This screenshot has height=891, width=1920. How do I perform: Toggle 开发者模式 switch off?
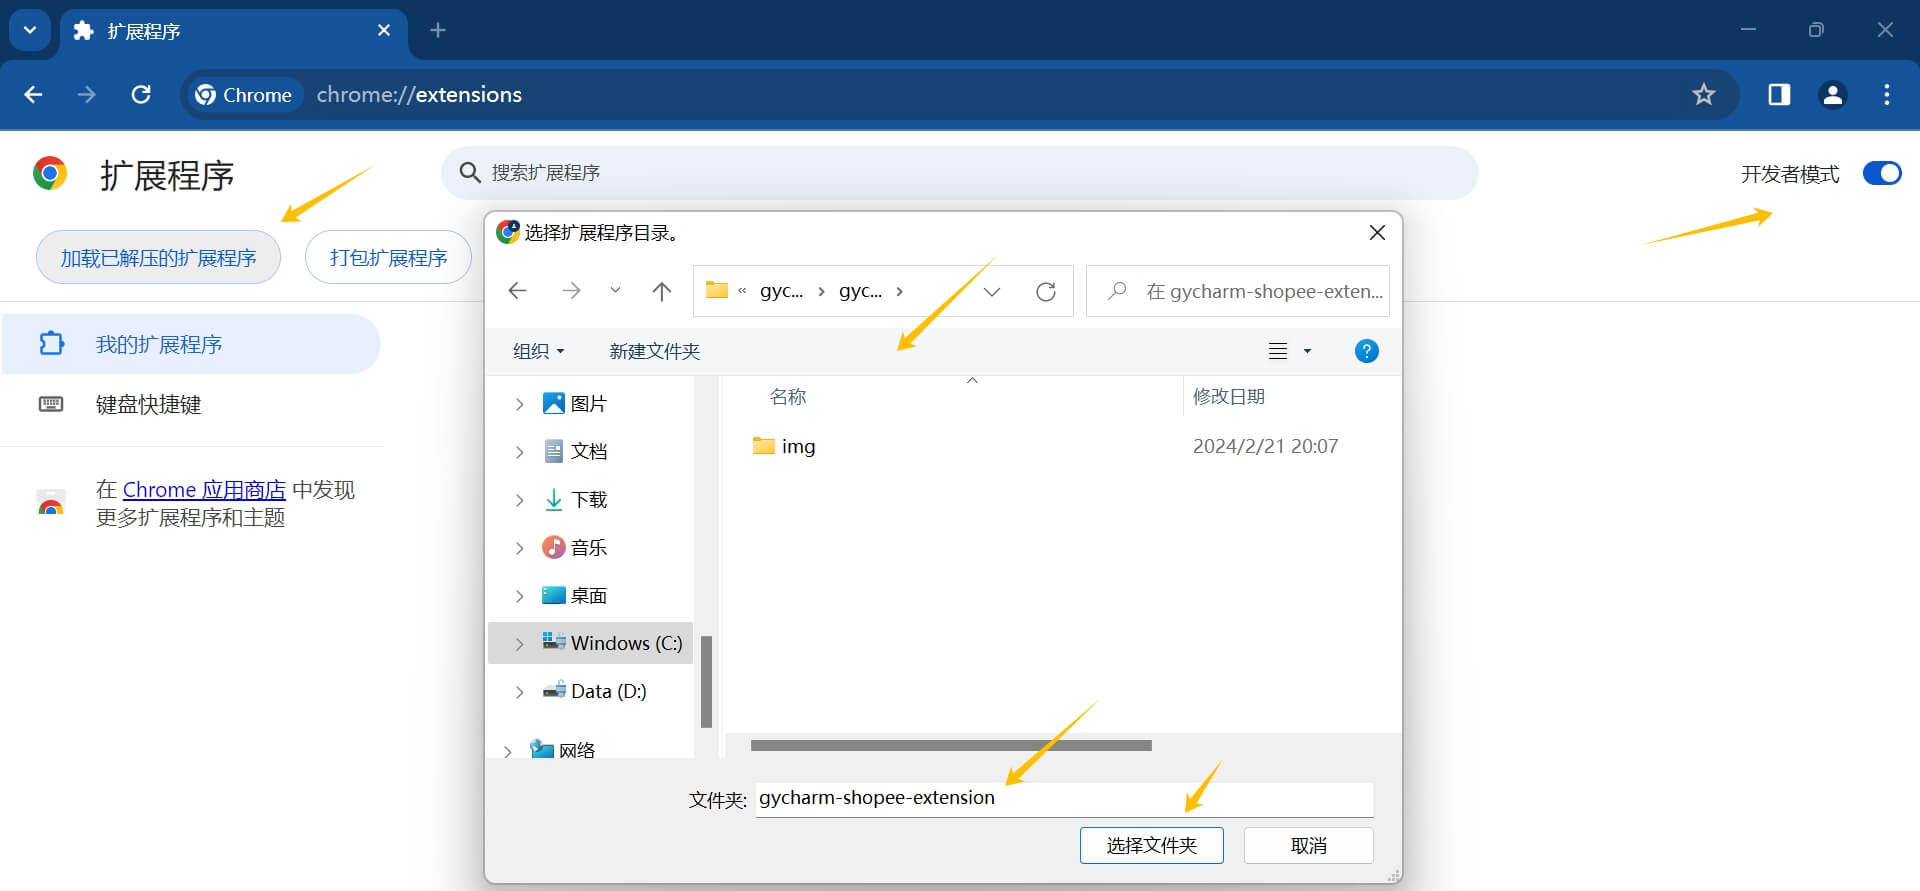point(1882,173)
